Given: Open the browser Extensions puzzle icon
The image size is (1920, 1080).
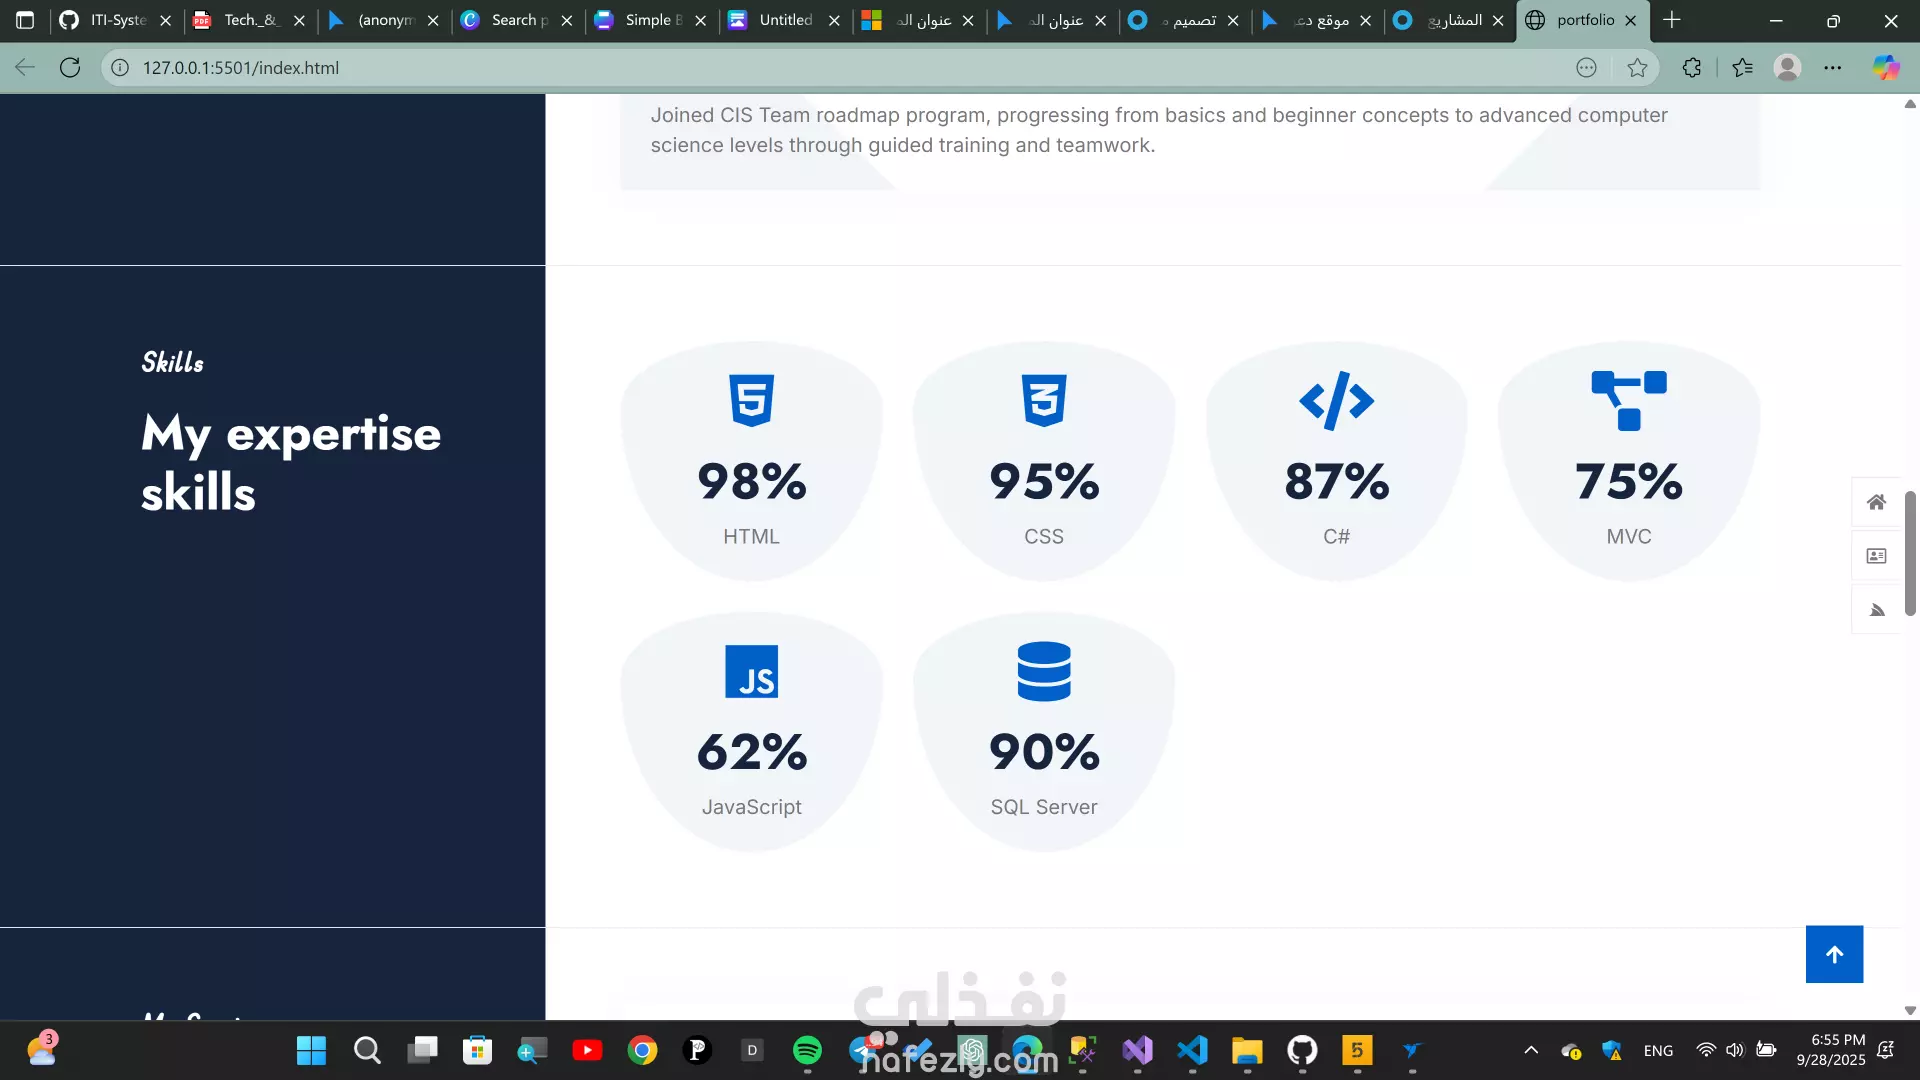Looking at the screenshot, I should point(1691,67).
